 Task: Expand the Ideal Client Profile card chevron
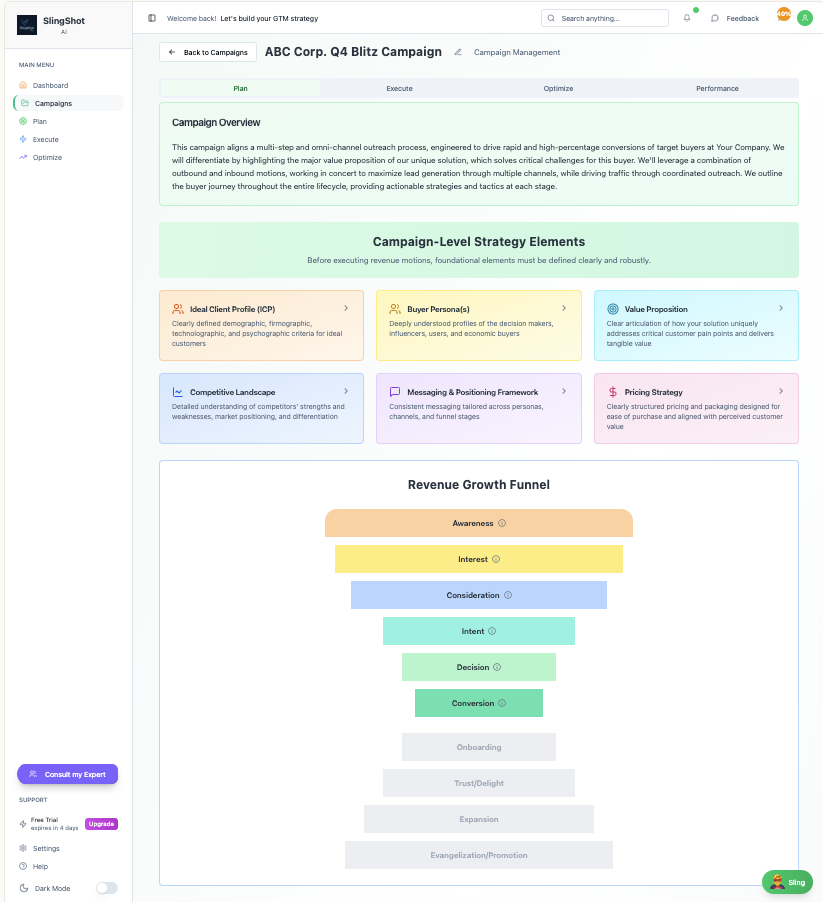(346, 308)
